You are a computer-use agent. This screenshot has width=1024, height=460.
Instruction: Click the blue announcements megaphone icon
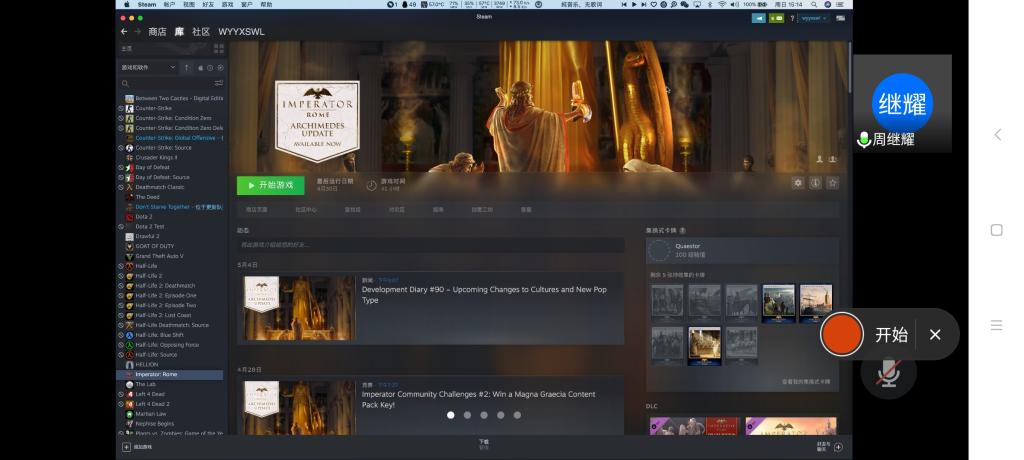pos(758,18)
